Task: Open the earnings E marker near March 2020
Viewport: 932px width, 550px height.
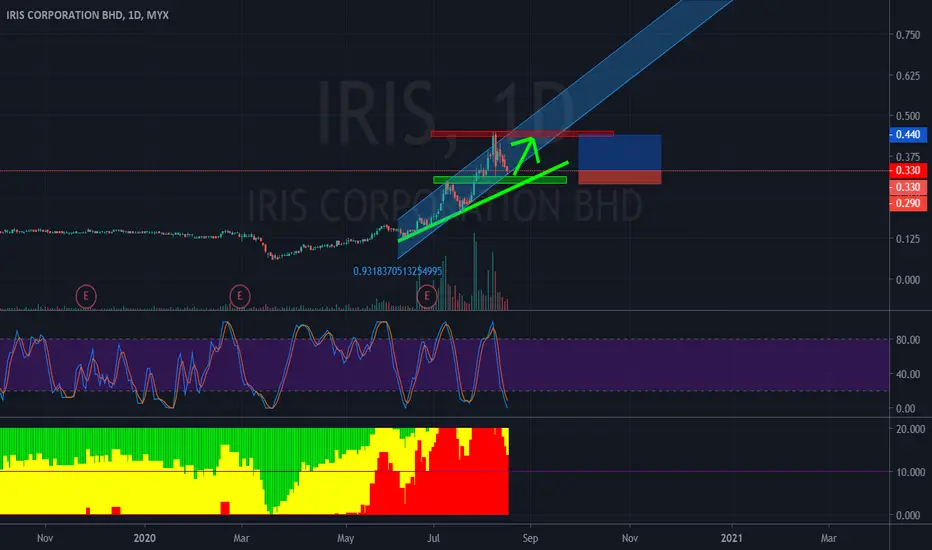Action: (240, 296)
